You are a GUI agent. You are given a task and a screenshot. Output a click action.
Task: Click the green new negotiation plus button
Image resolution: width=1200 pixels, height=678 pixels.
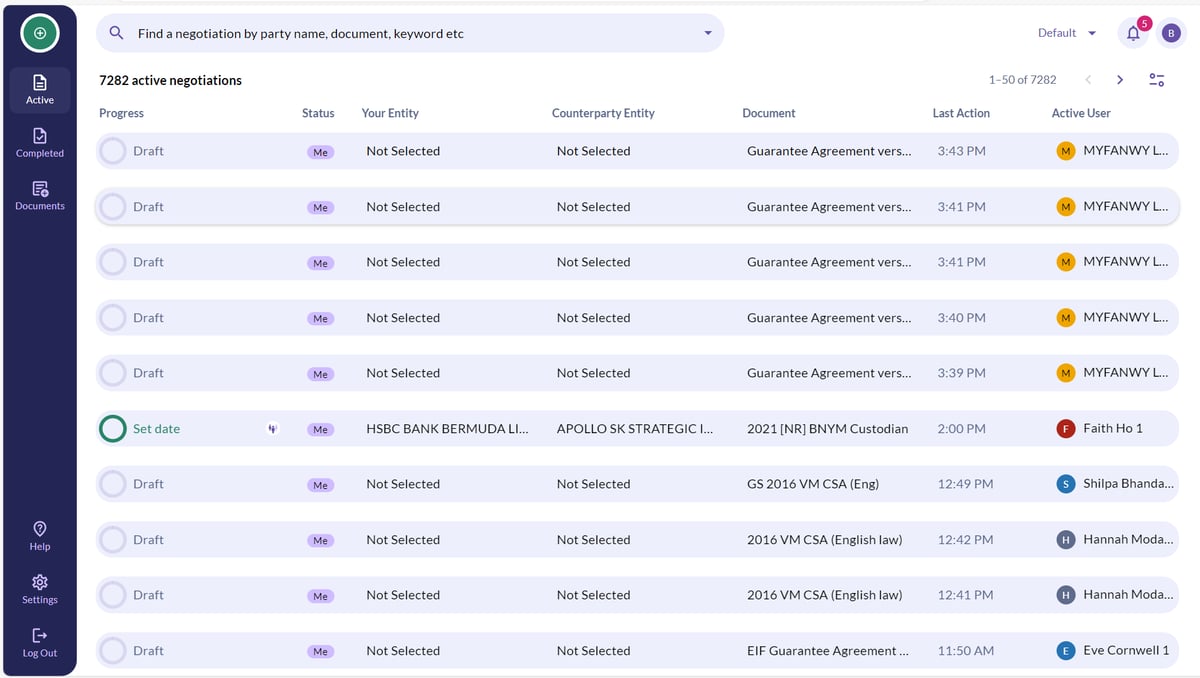40,33
